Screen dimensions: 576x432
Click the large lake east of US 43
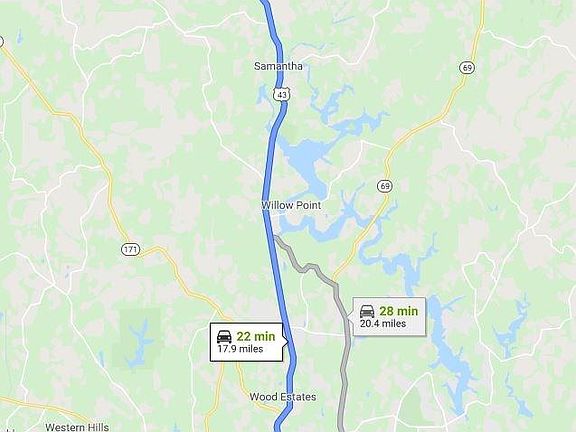(x=305, y=156)
